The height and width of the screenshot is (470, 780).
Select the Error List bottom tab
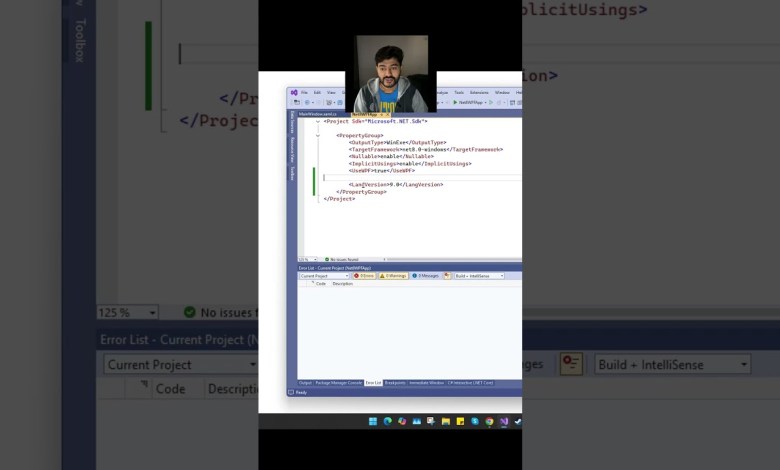(x=374, y=383)
